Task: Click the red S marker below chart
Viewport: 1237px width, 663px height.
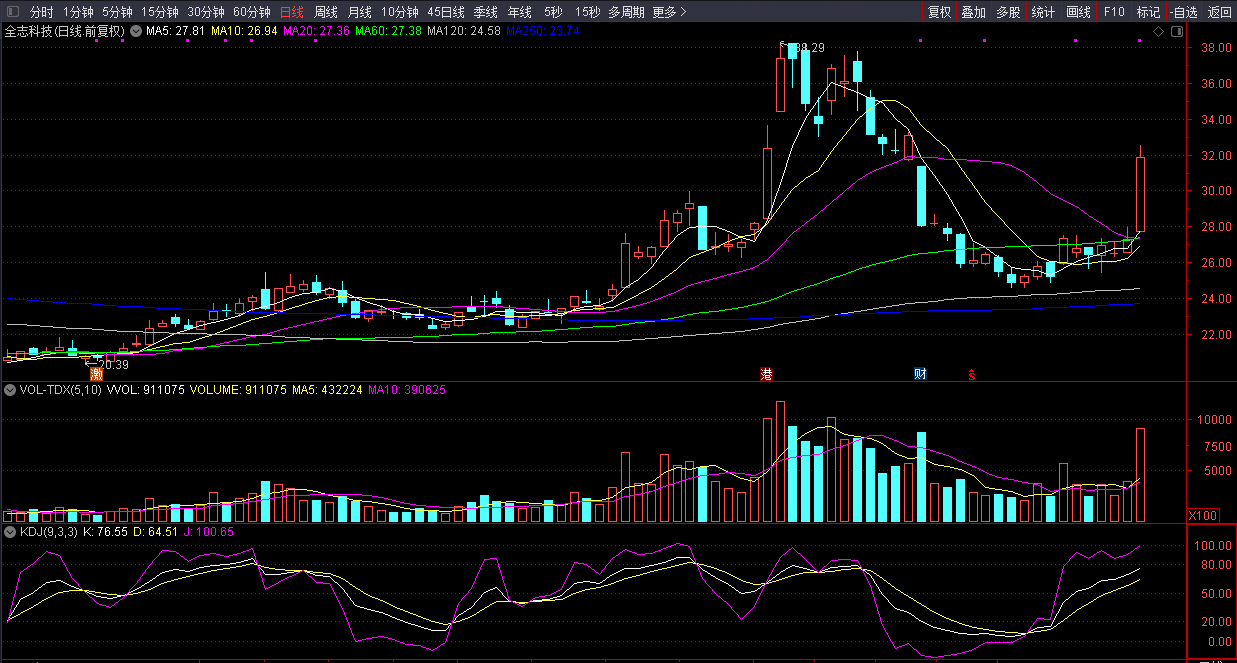Action: click(971, 376)
